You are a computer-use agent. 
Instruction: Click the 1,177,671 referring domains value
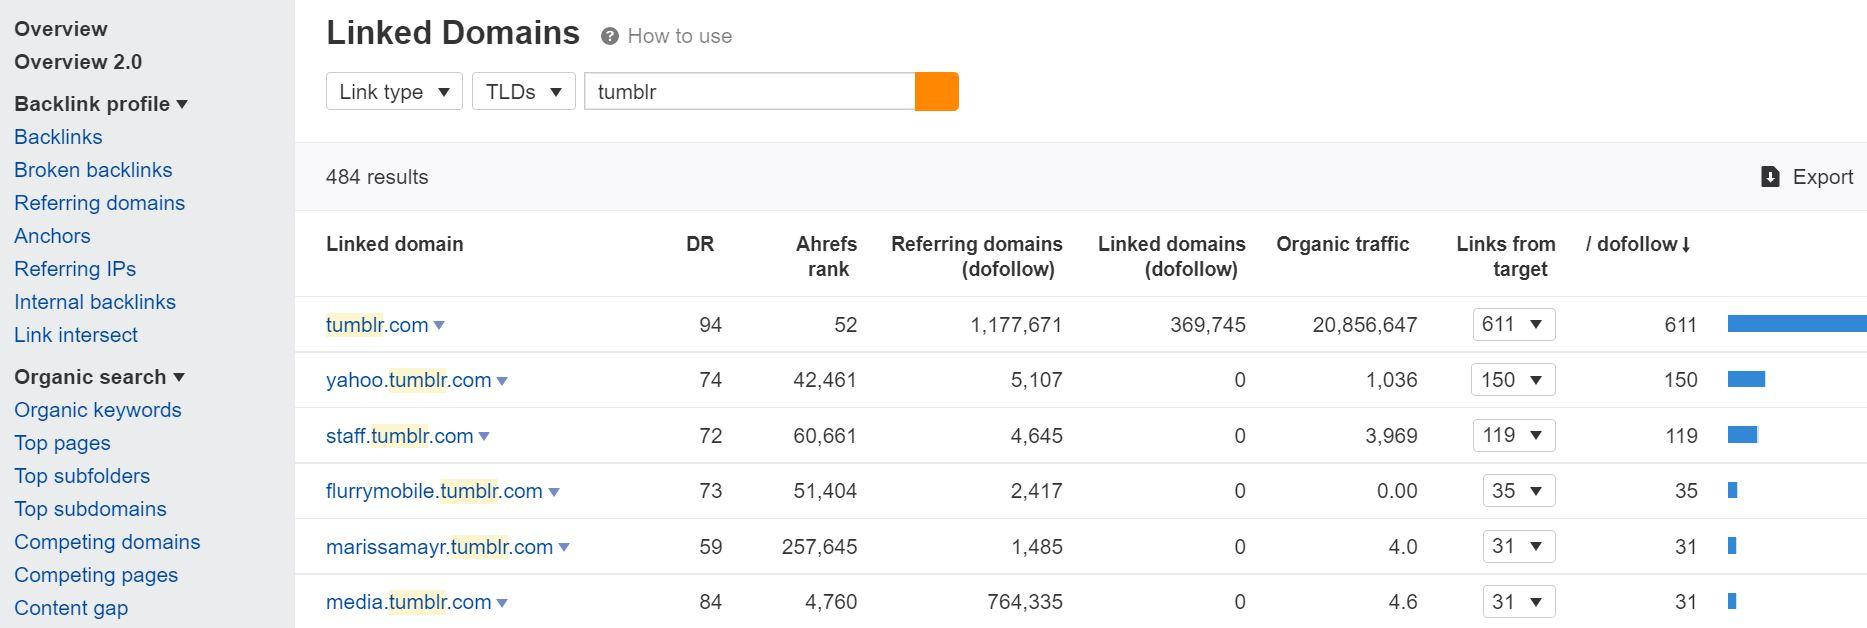[1016, 325]
